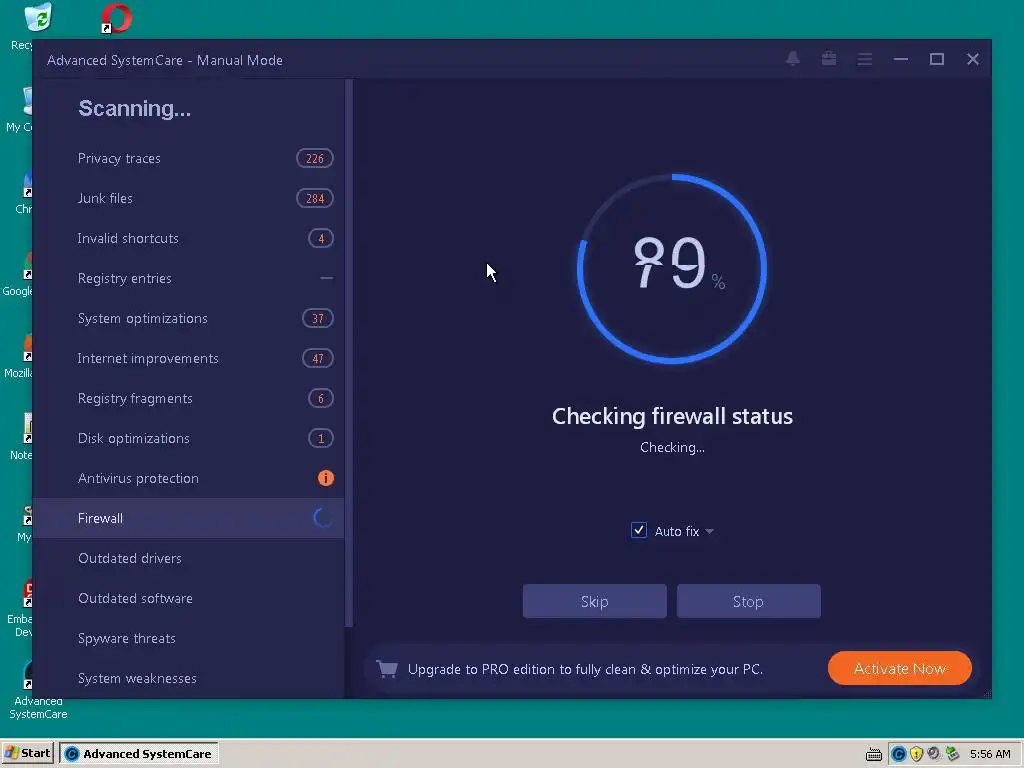Uncheck the Auto fix checkbox
The height and width of the screenshot is (768, 1024).
tap(639, 530)
